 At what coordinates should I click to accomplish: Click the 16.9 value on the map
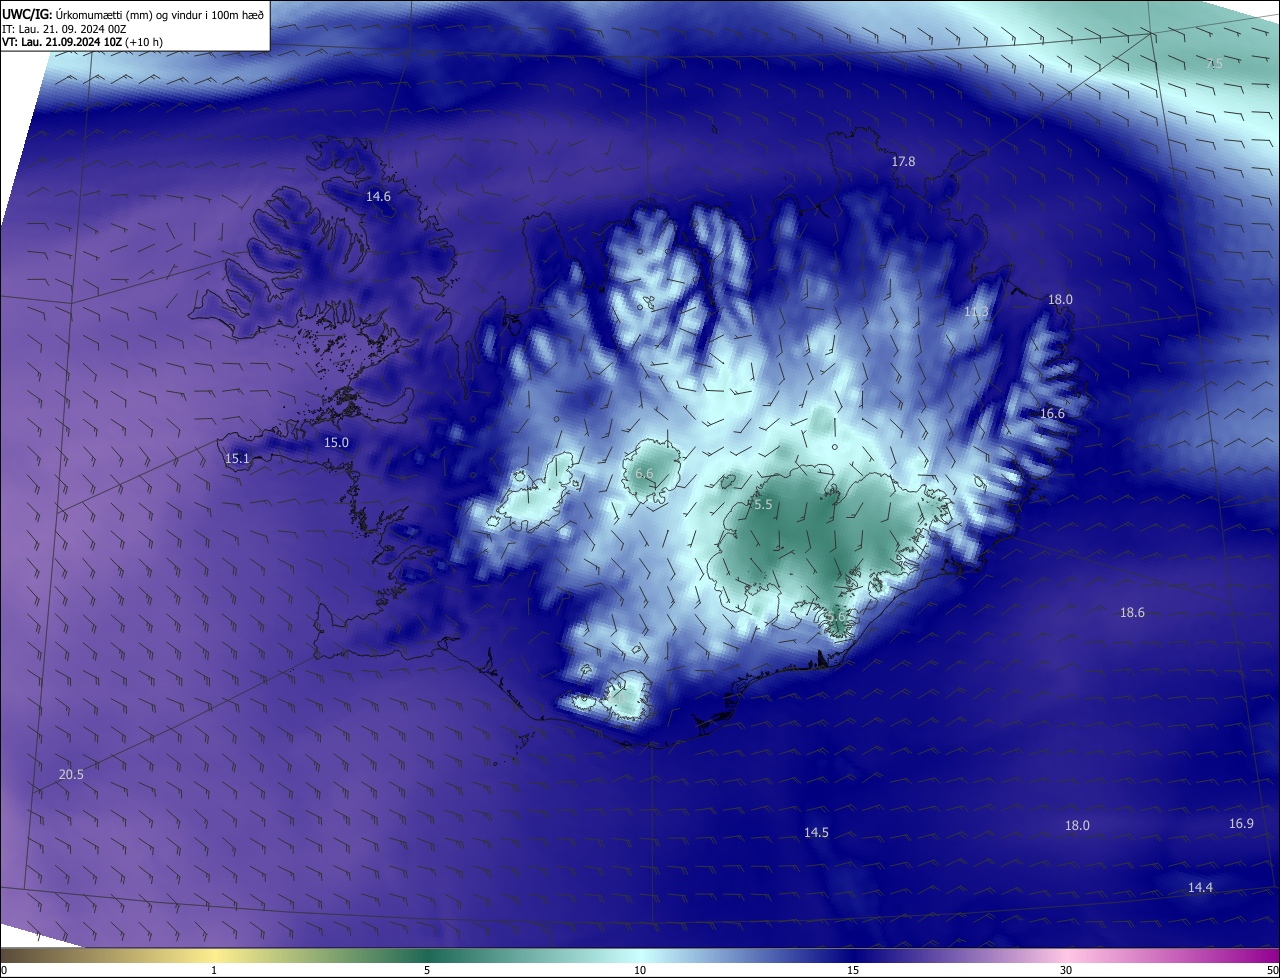click(1241, 824)
